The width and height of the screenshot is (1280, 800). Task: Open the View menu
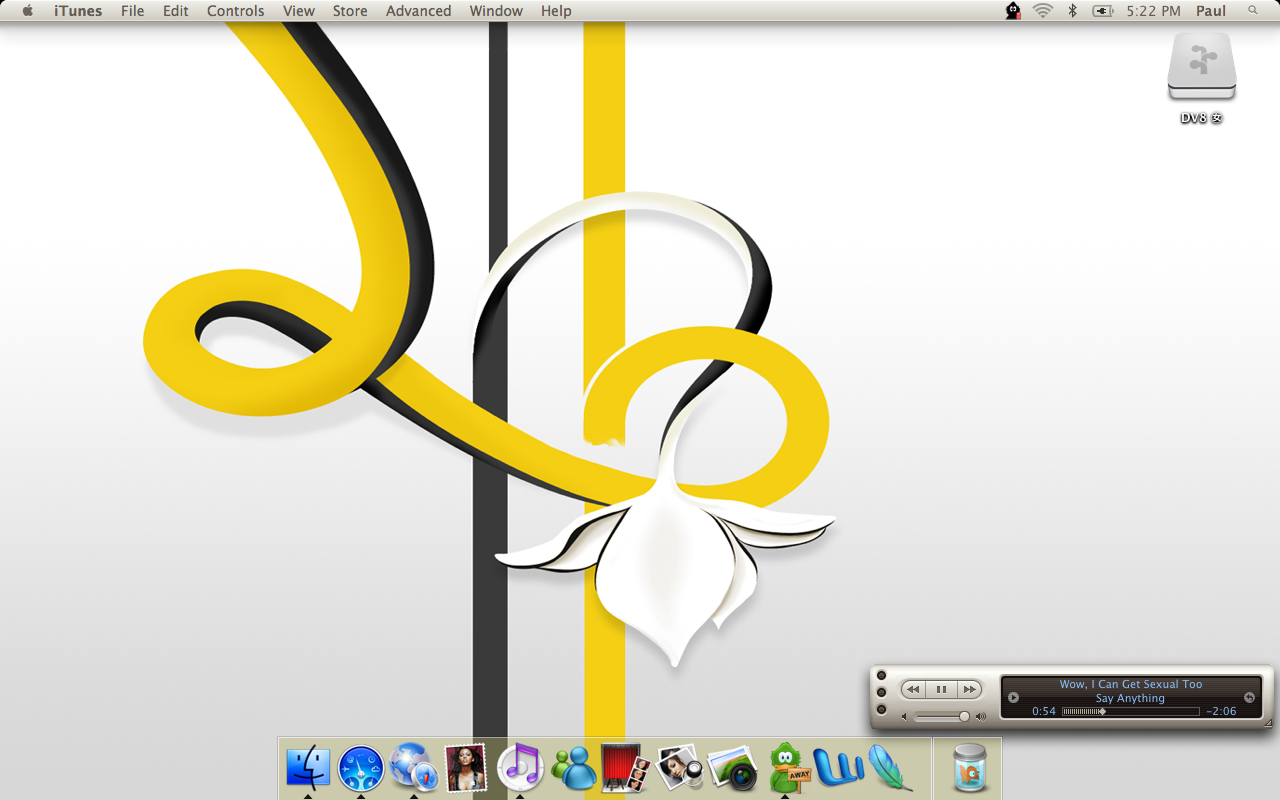coord(299,11)
